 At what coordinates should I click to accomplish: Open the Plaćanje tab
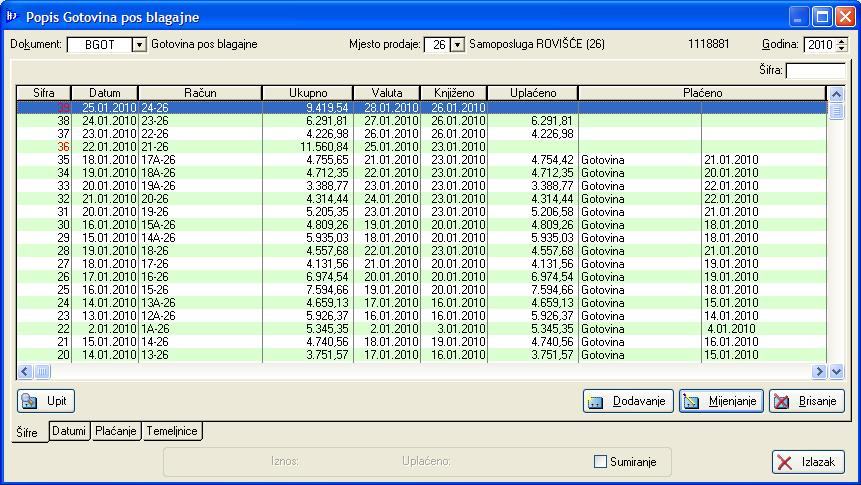[x=117, y=431]
